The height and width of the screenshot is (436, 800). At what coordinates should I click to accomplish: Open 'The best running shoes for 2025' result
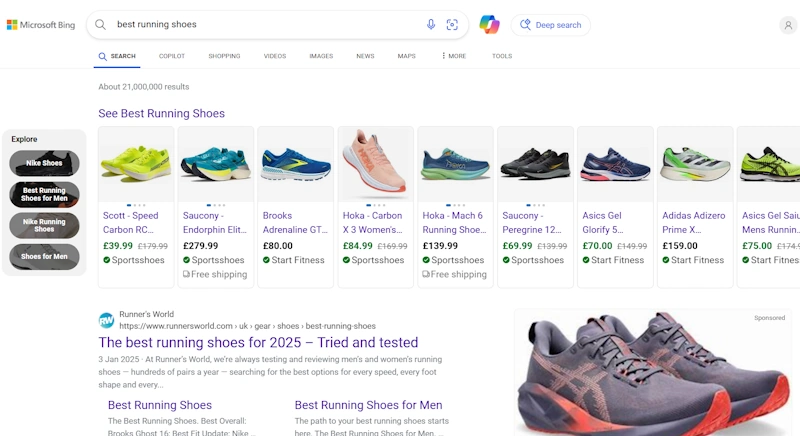pos(258,342)
